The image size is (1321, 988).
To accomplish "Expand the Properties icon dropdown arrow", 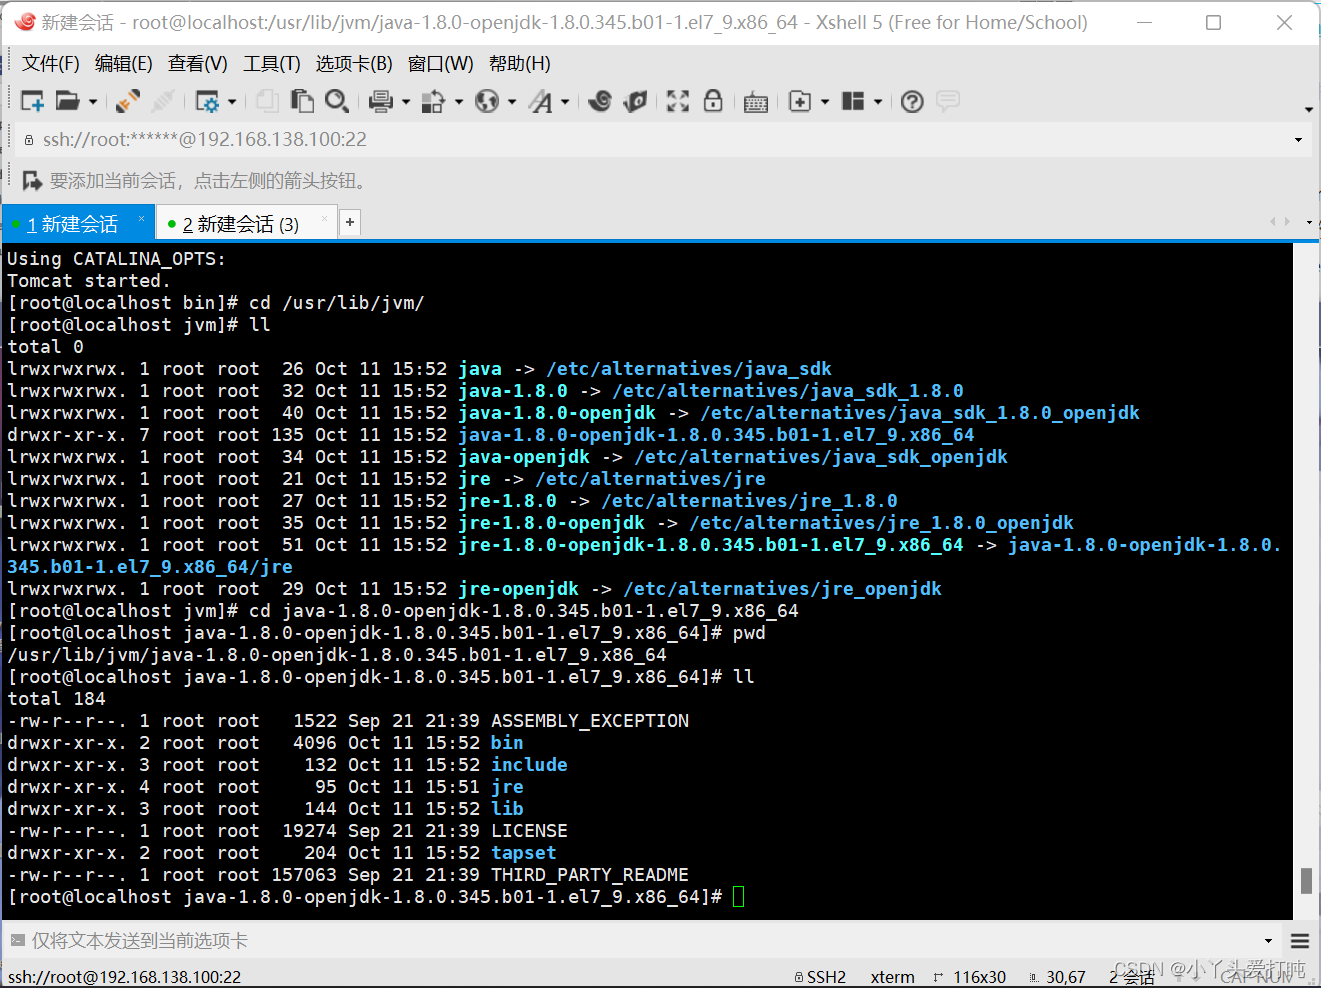I will [232, 102].
